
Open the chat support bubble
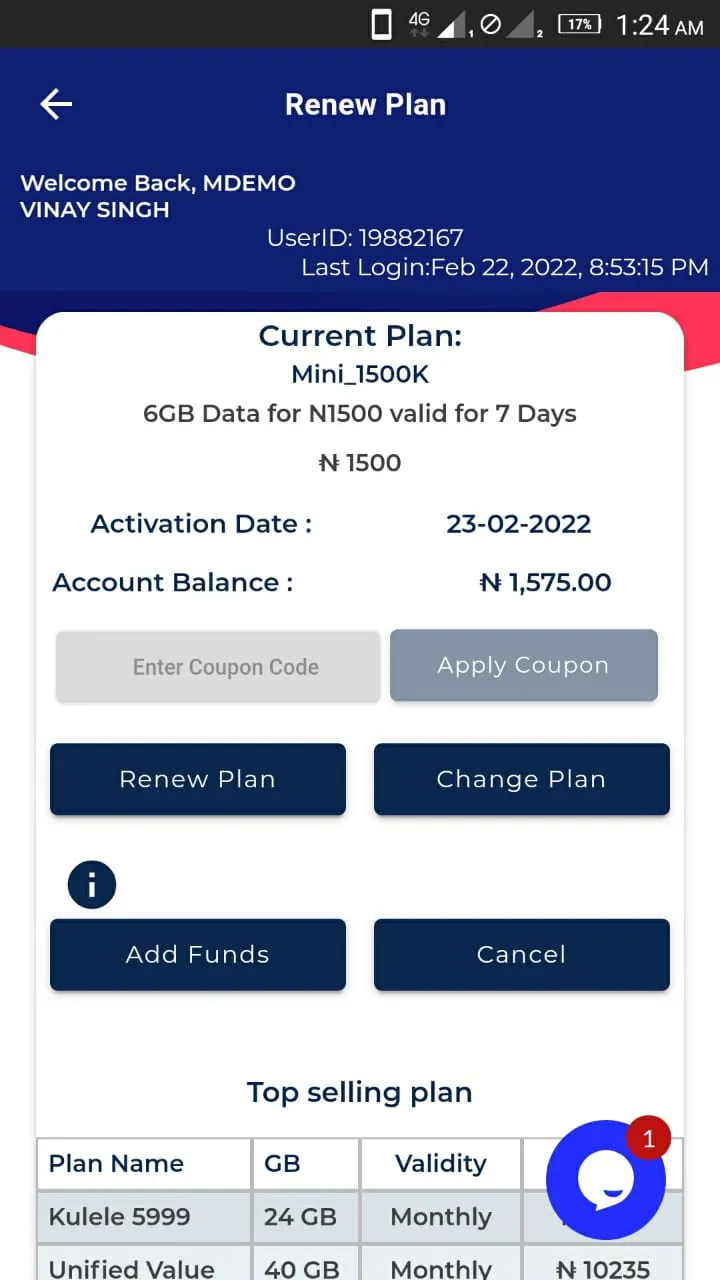coord(606,1180)
